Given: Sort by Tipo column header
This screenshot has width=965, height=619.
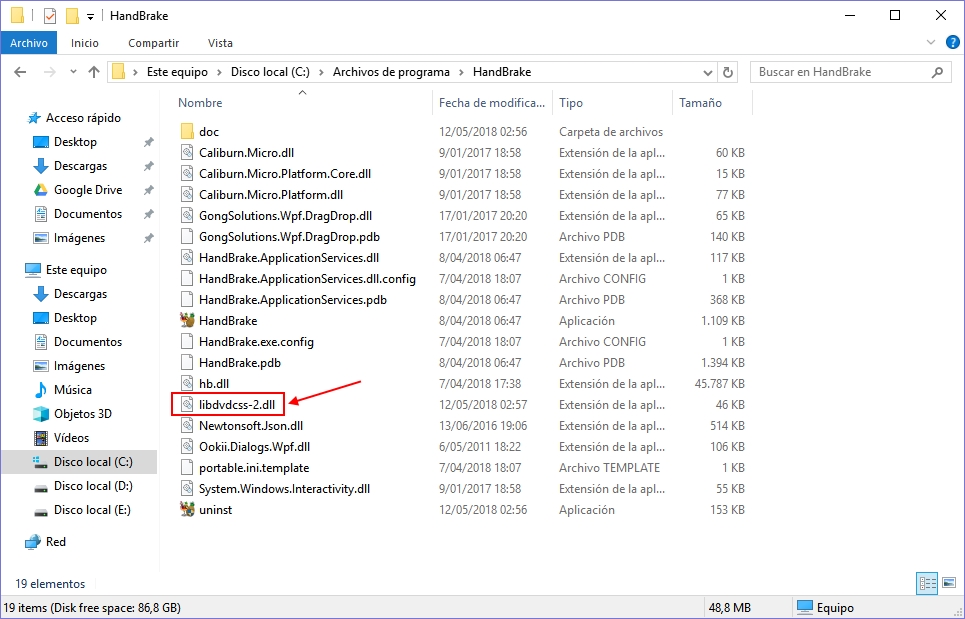Looking at the screenshot, I should pyautogui.click(x=571, y=103).
